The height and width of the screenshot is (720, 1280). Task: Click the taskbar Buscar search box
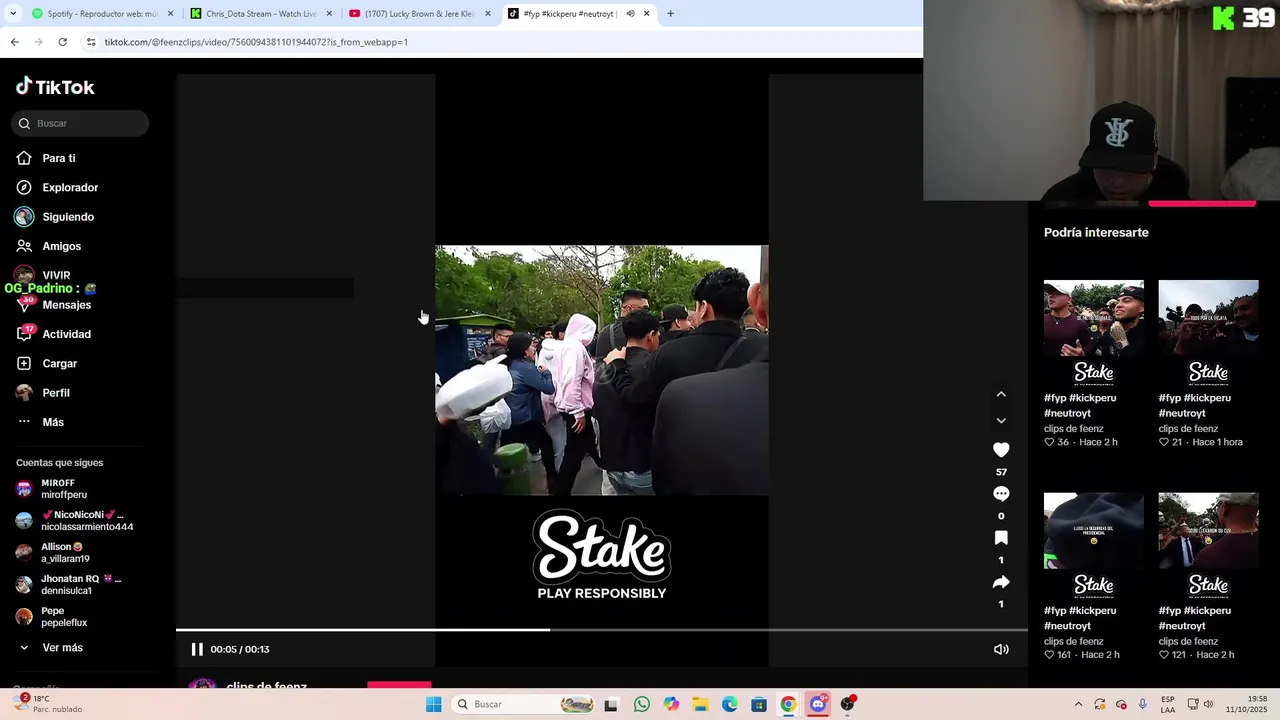click(524, 704)
